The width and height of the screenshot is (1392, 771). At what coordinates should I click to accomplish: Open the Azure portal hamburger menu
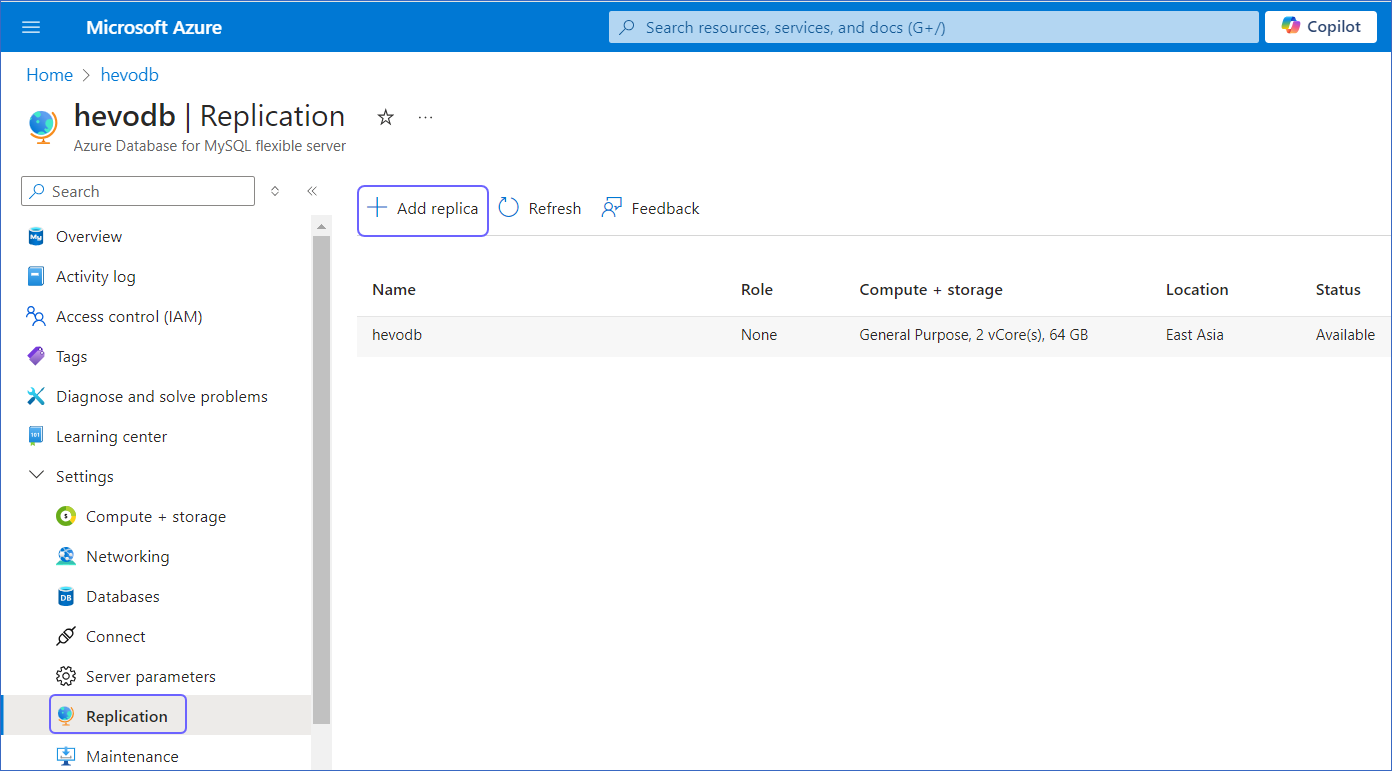click(31, 27)
